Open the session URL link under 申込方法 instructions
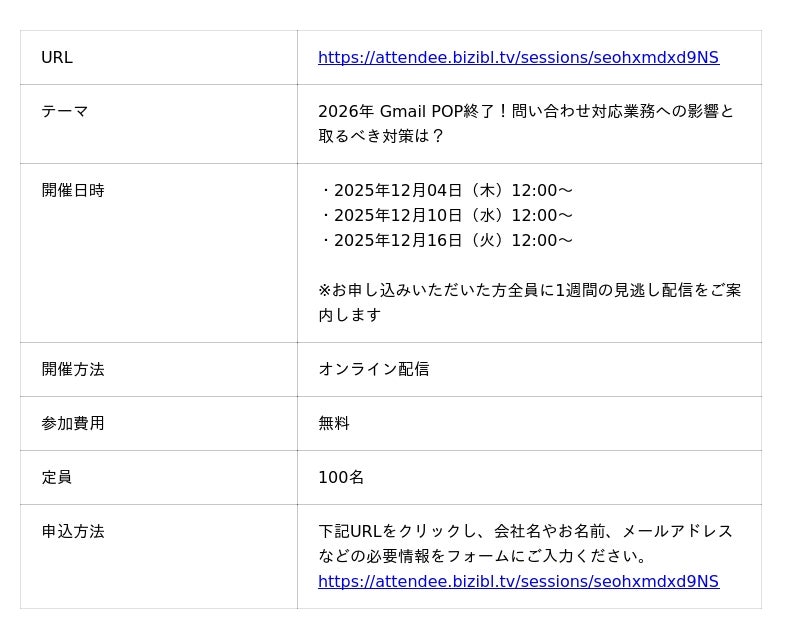800x639 pixels. tap(518, 582)
